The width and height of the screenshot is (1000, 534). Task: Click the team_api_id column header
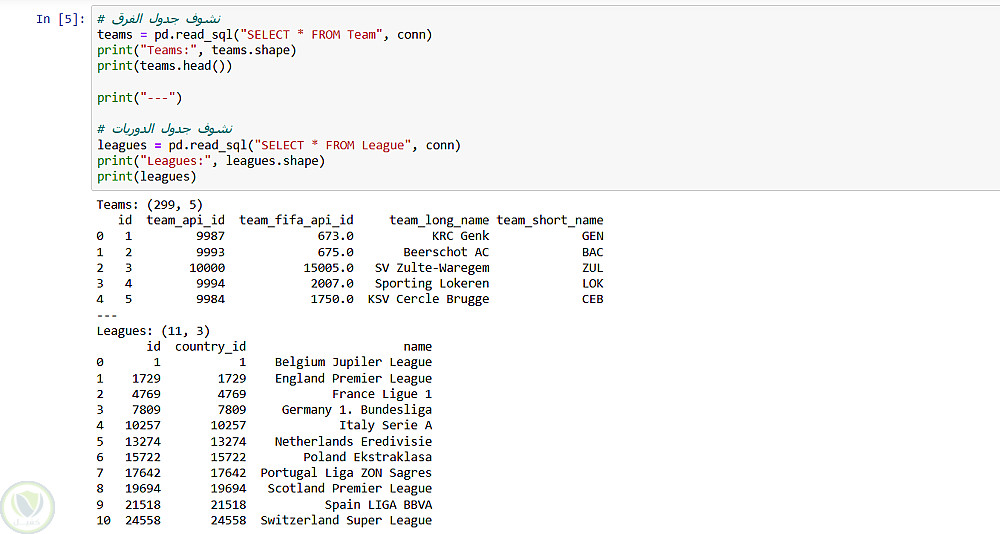tap(185, 220)
